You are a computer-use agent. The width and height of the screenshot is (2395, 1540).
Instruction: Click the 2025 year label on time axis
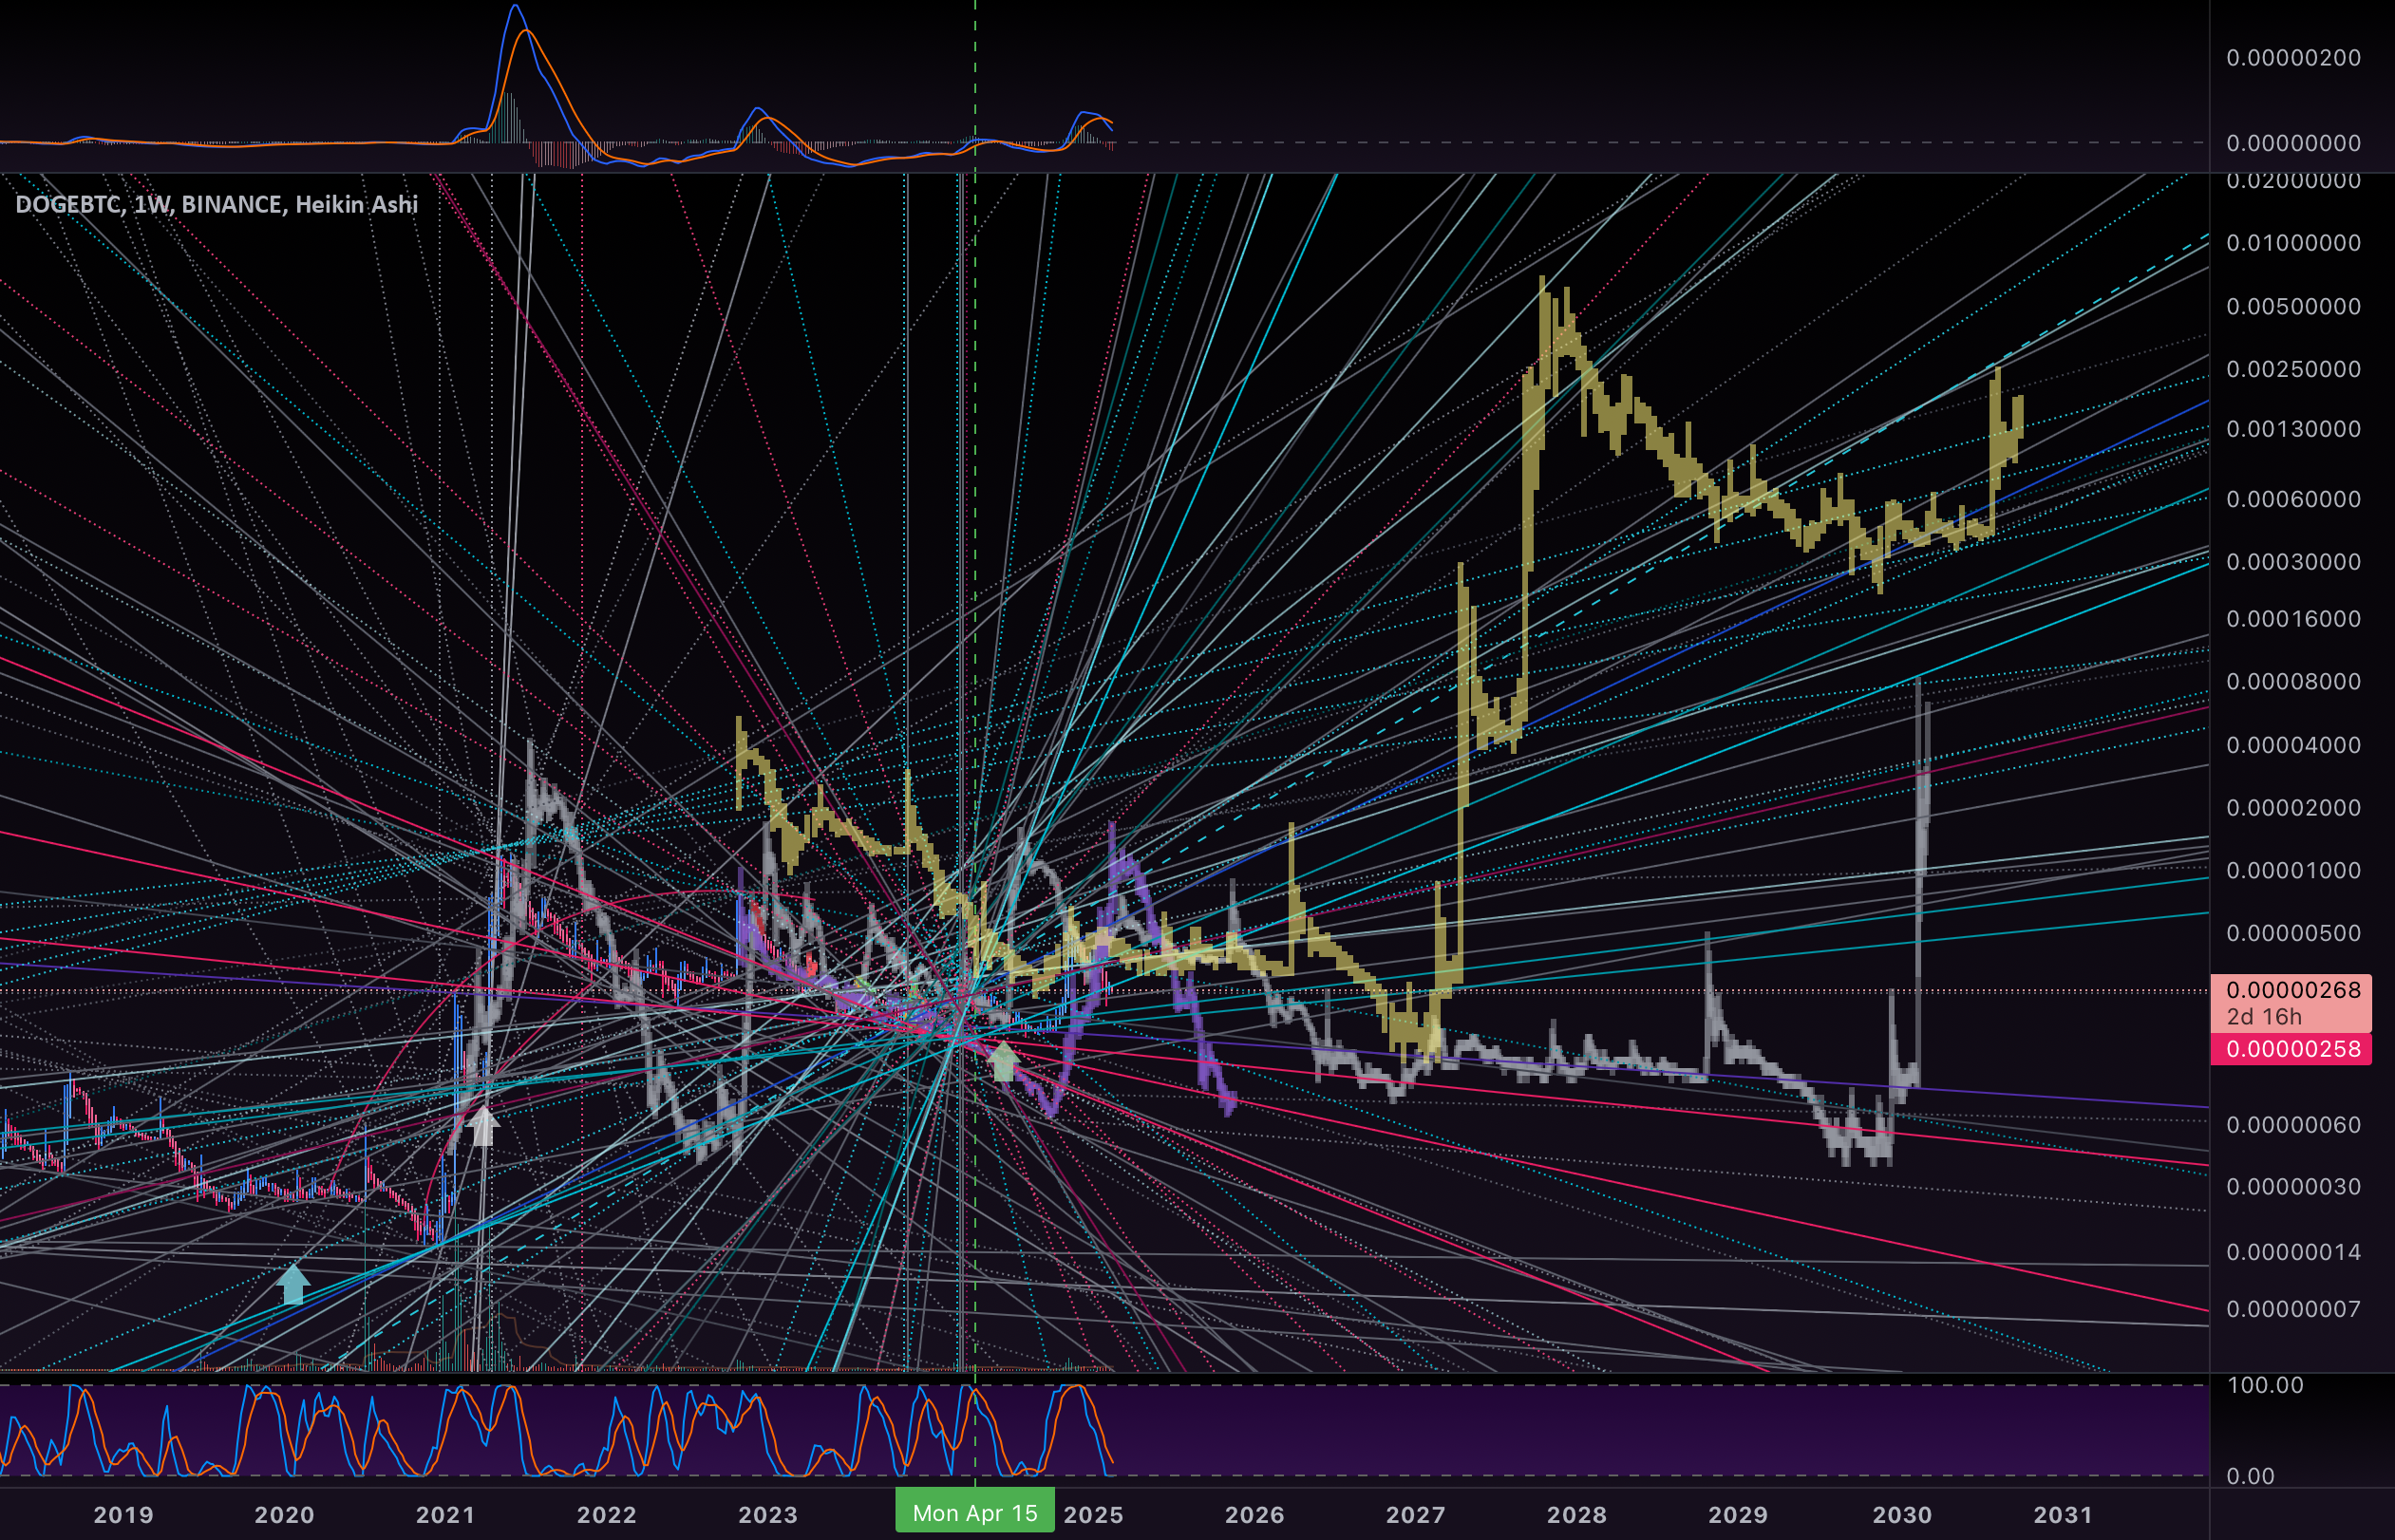[x=1093, y=1514]
